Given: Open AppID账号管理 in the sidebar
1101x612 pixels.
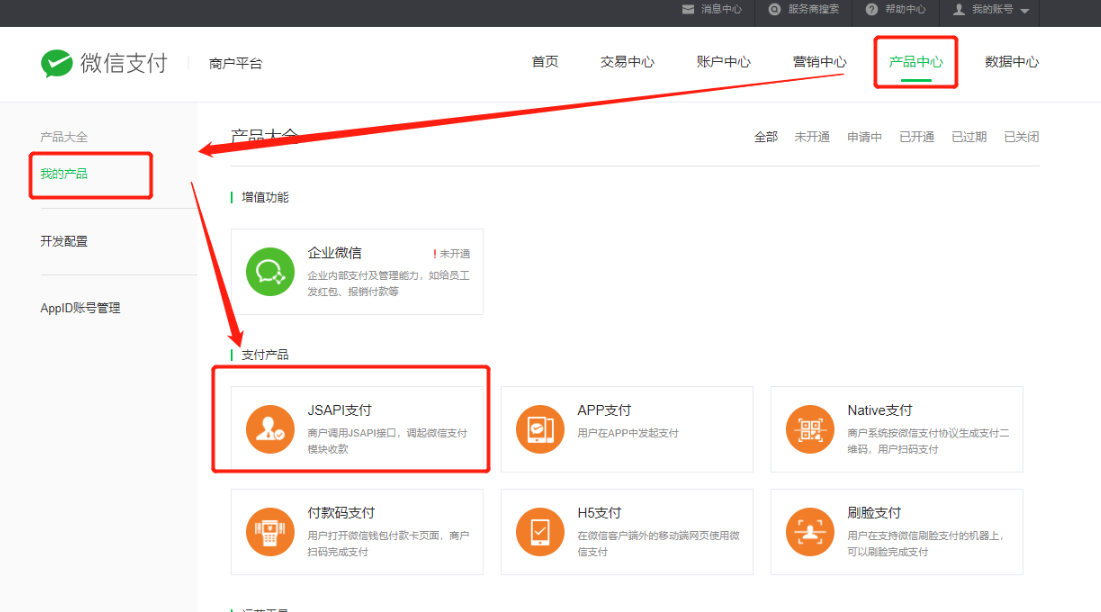Looking at the screenshot, I should 80,308.
